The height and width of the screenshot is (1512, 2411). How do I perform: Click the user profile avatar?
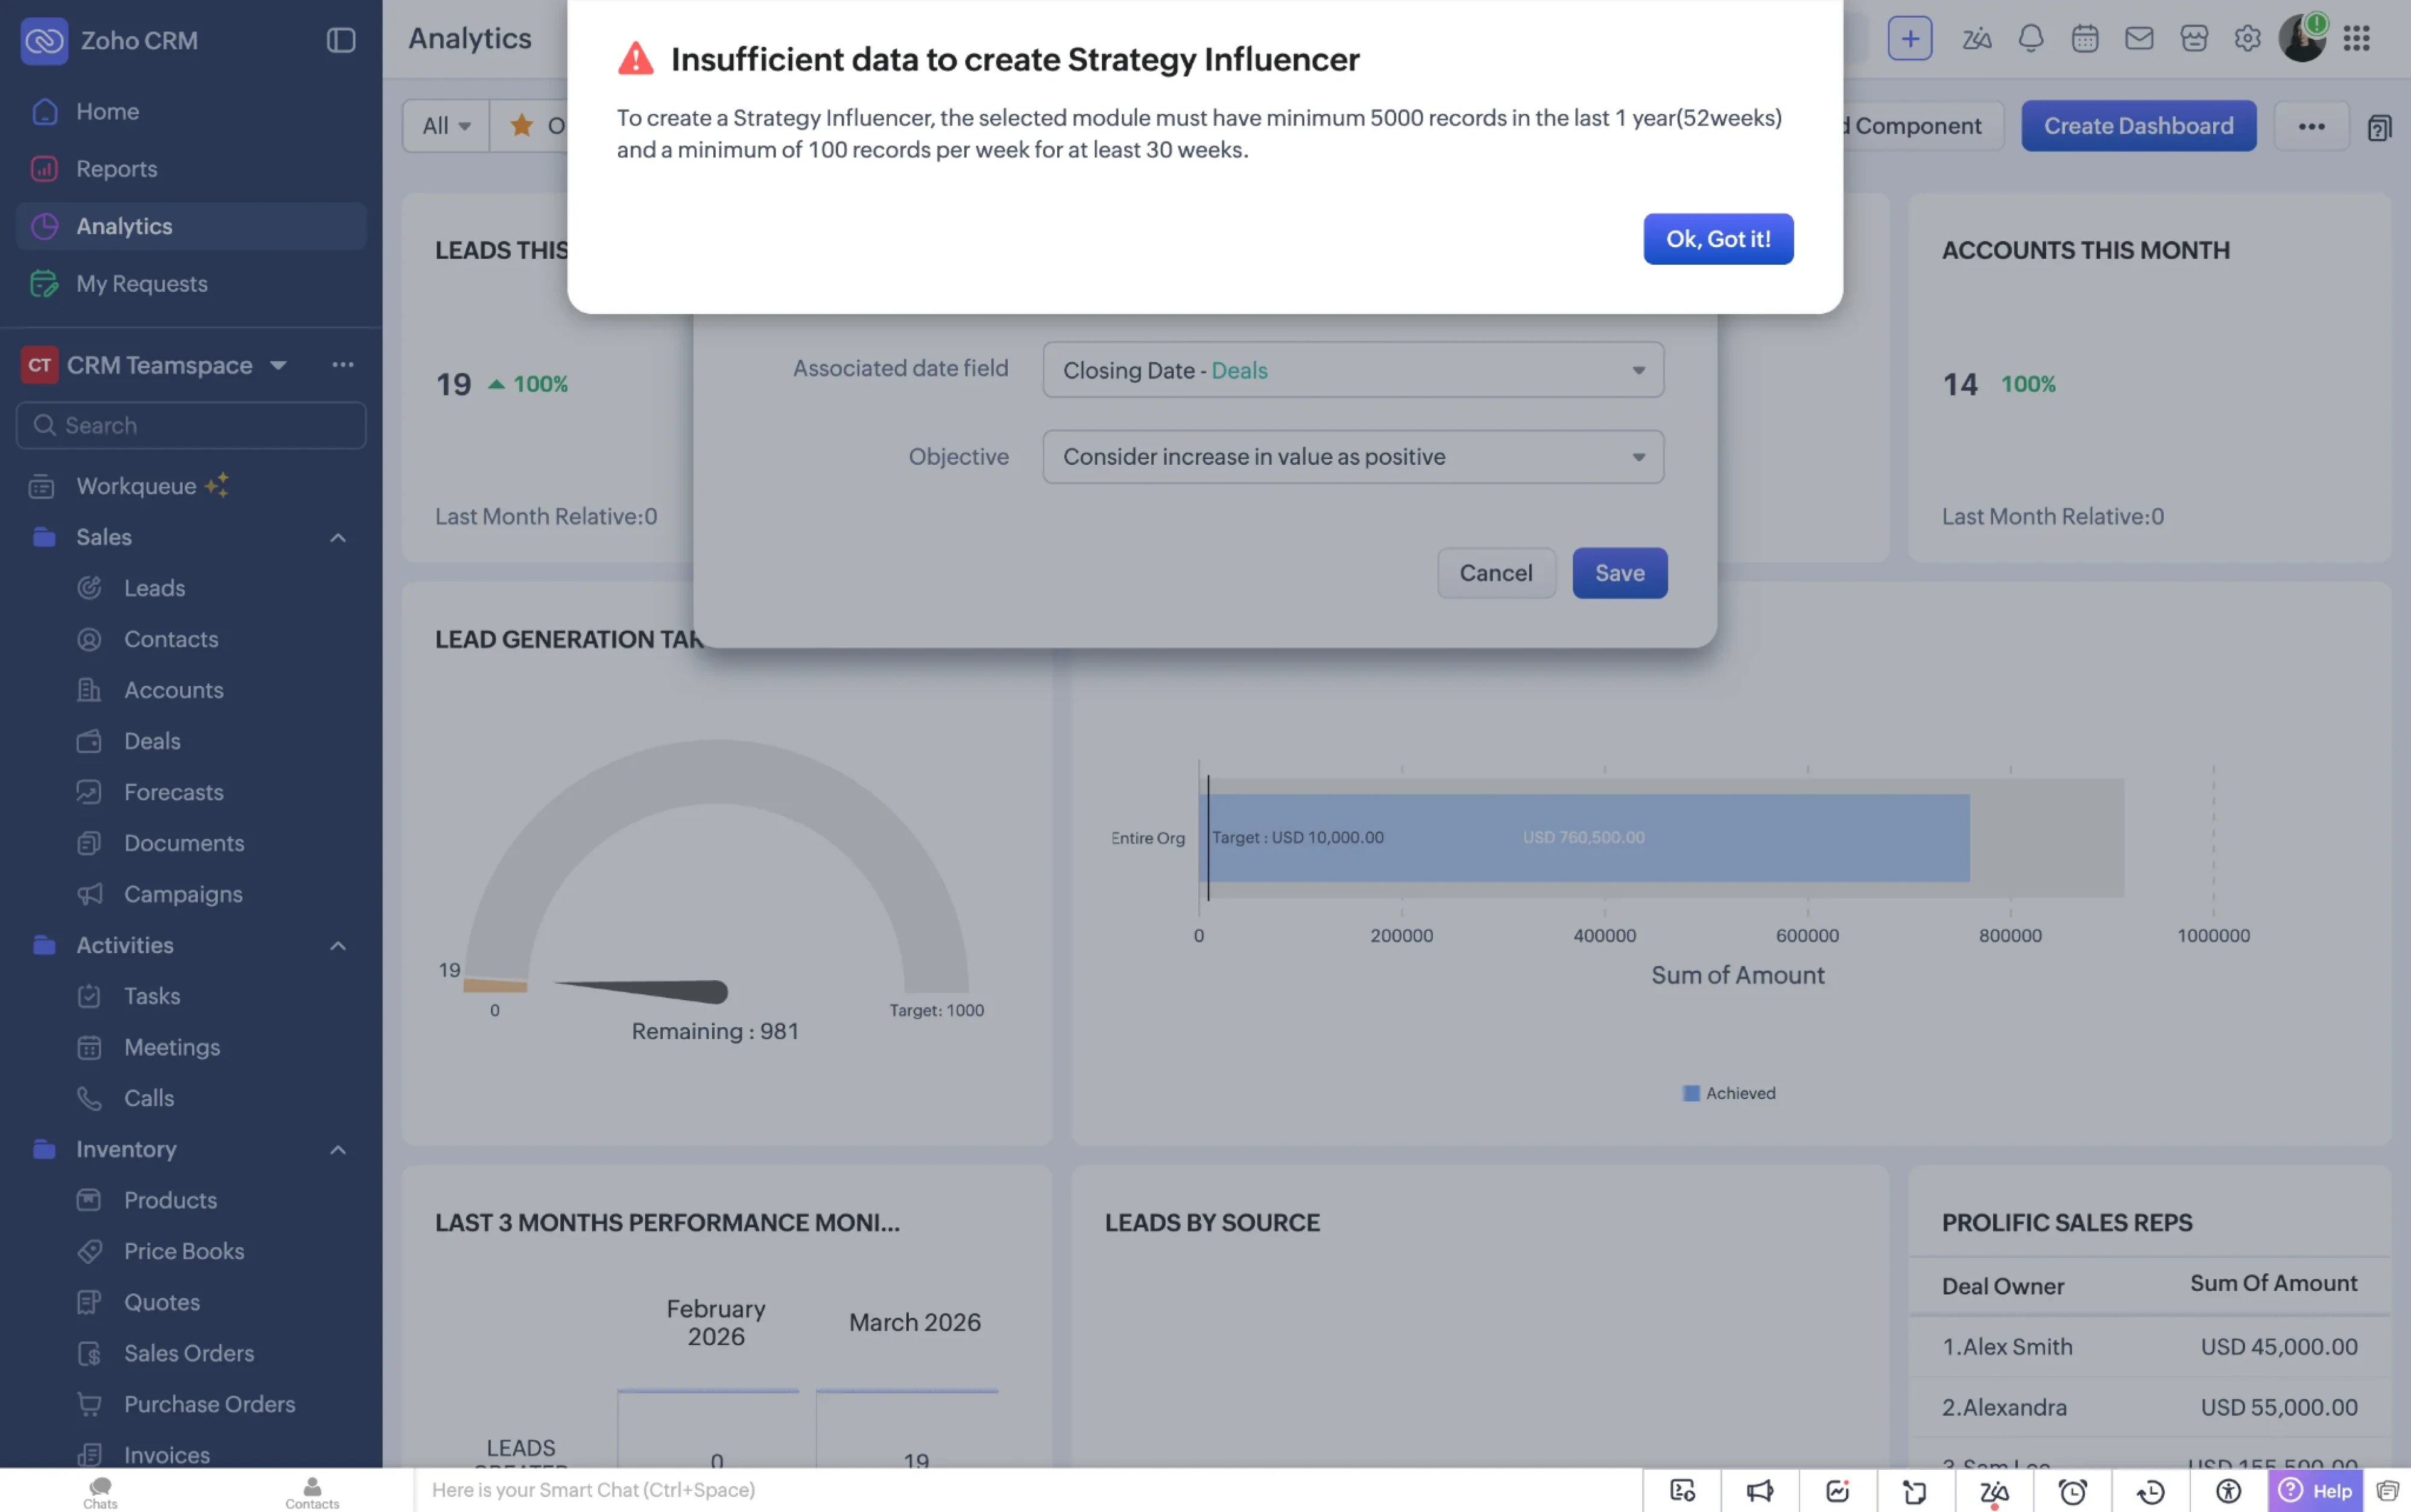(x=2302, y=39)
